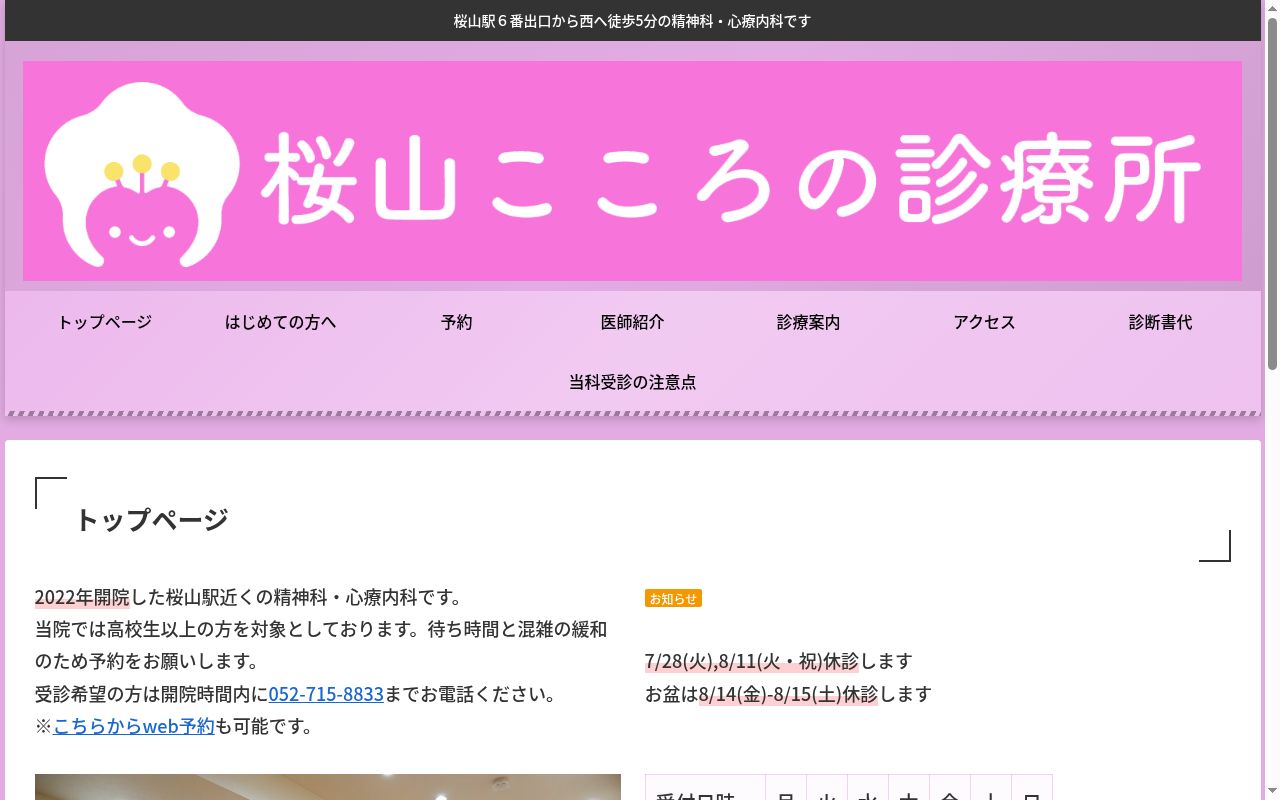
Task: Click the 当院では高校生以上 paragraph line
Action: point(321,630)
